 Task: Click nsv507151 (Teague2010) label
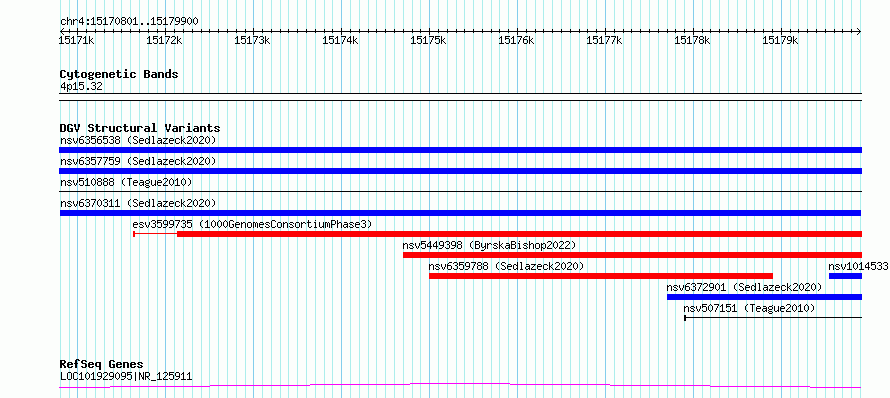click(749, 308)
